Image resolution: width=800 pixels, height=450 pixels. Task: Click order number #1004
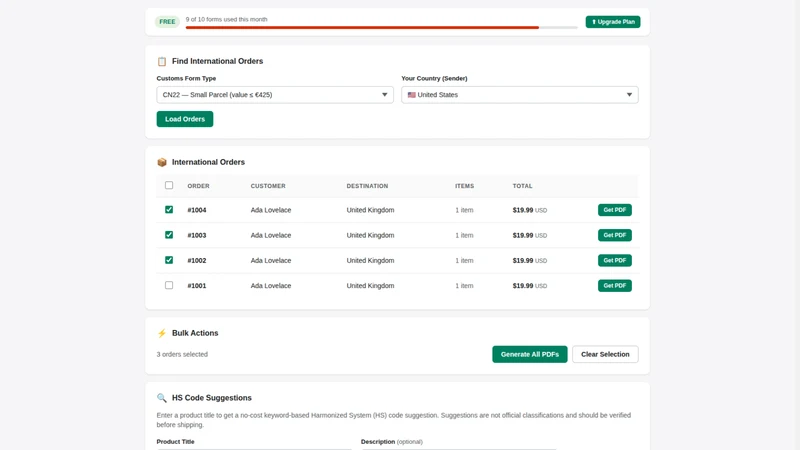click(x=197, y=210)
